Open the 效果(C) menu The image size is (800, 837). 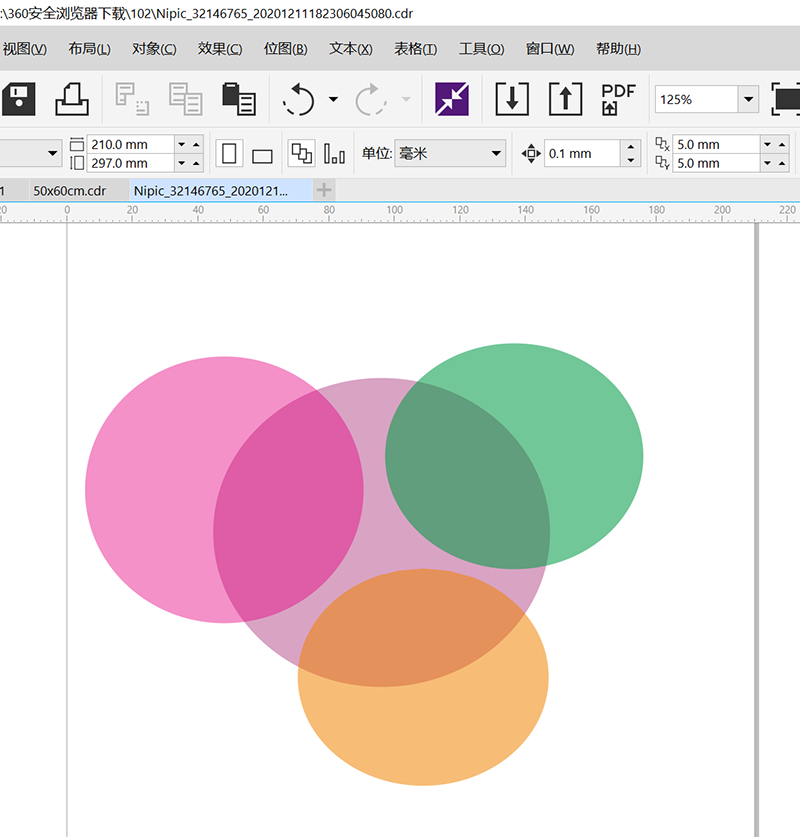click(x=219, y=49)
